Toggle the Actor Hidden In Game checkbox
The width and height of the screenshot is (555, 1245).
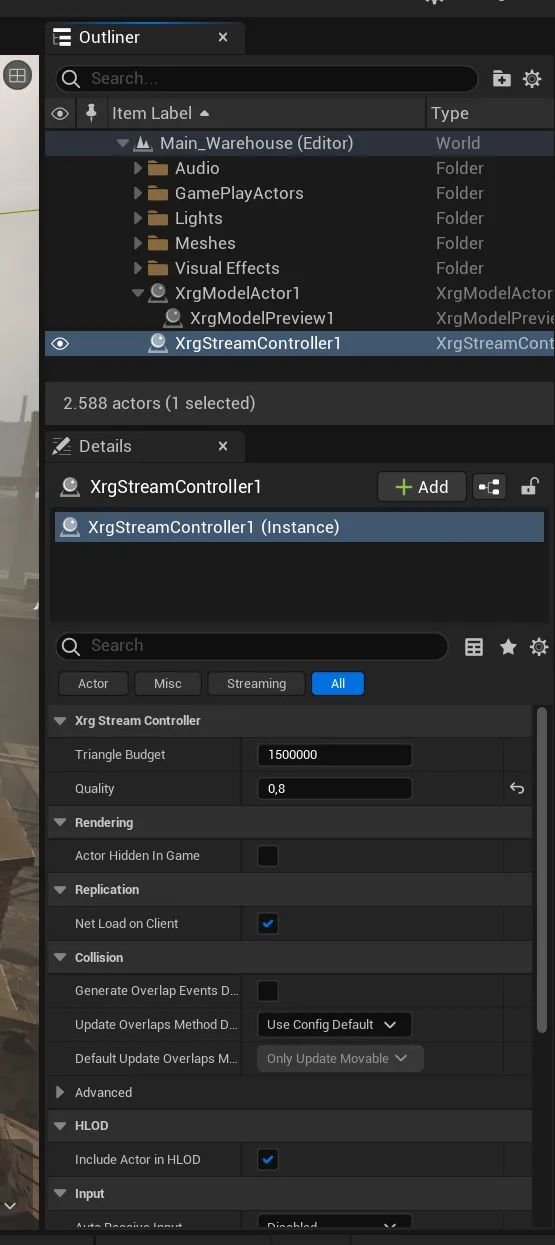(268, 856)
